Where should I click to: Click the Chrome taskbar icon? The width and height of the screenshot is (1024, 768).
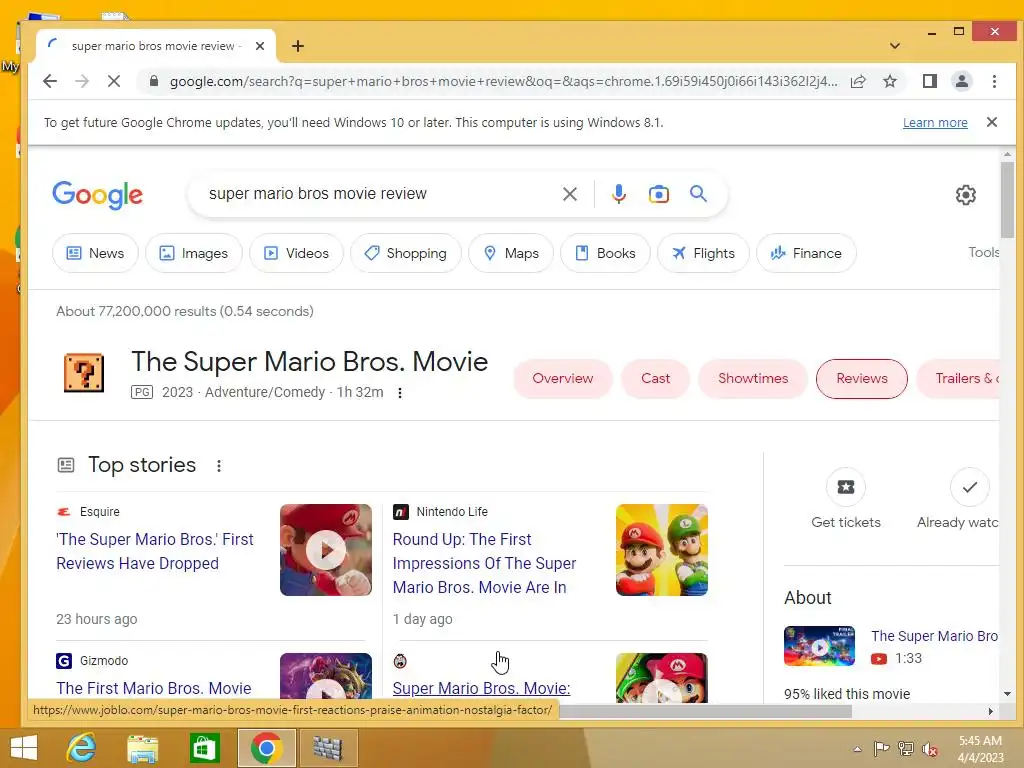(266, 748)
